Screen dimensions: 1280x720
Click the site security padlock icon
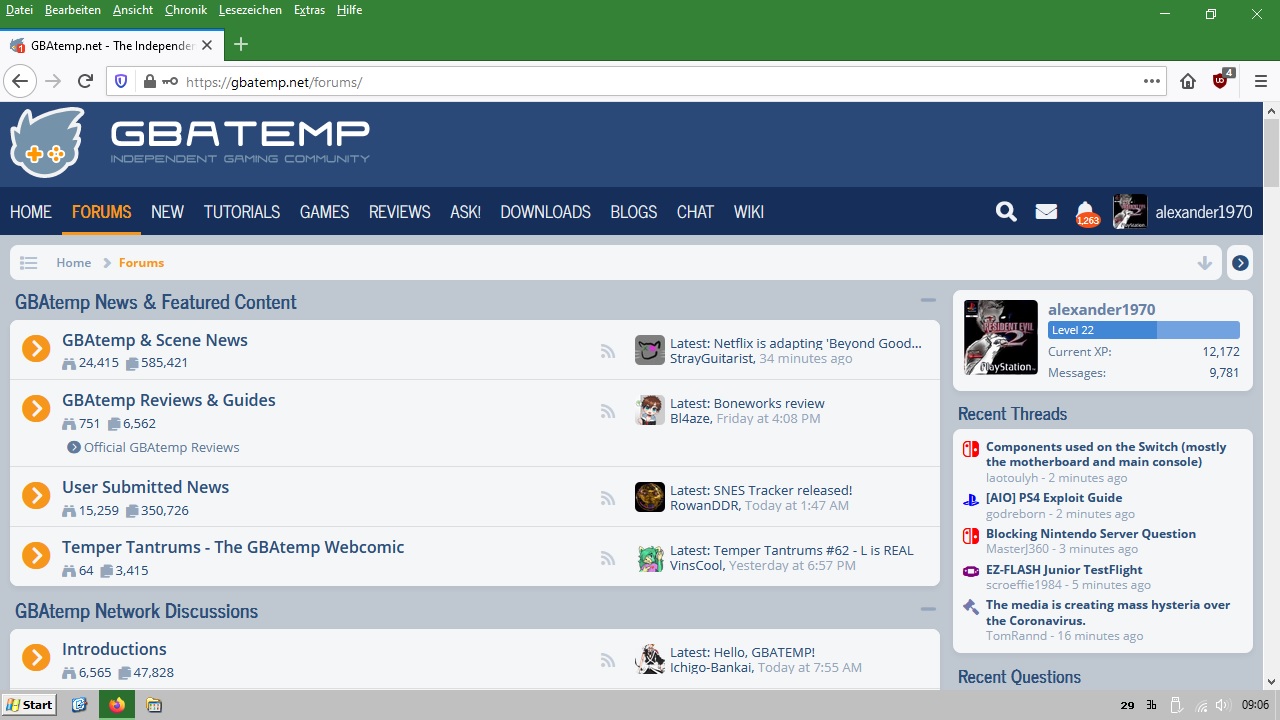tap(149, 82)
